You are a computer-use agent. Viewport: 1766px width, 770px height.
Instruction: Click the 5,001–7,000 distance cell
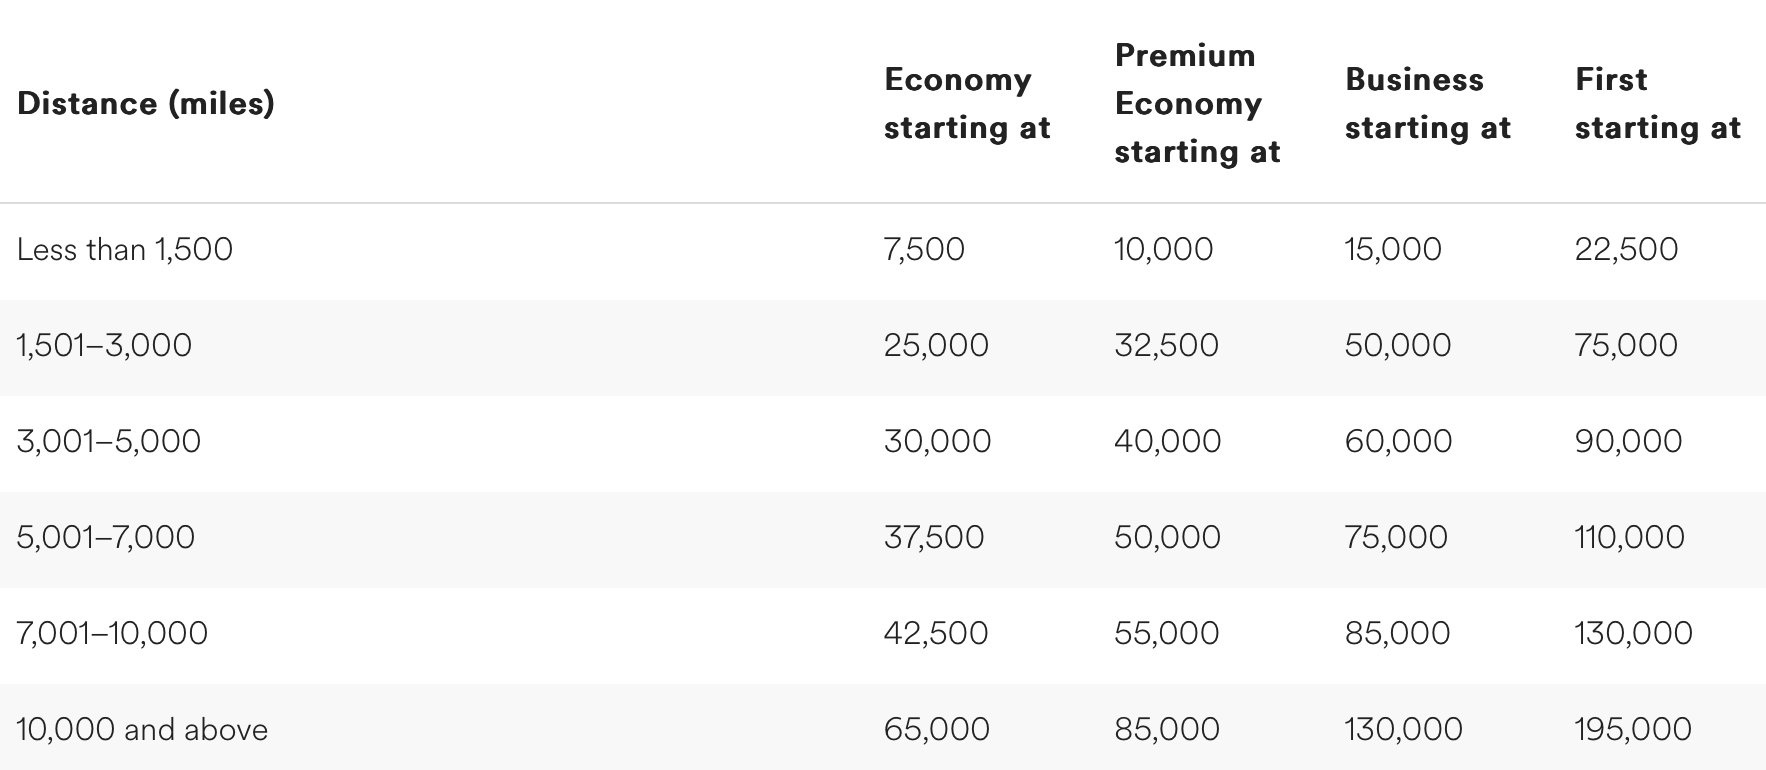(x=106, y=537)
